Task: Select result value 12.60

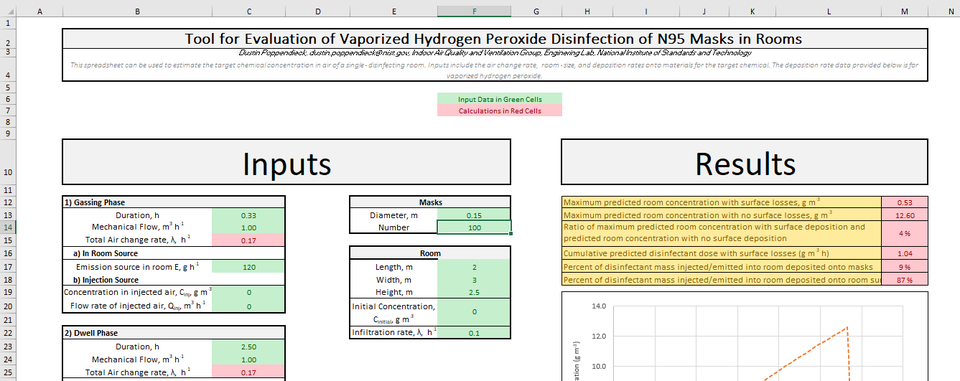Action: [904, 215]
